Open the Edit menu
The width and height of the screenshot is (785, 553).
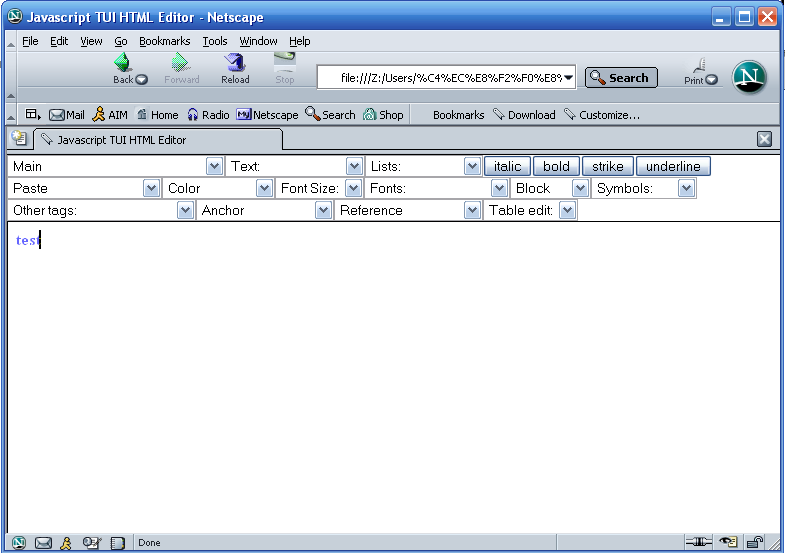pyautogui.click(x=59, y=41)
